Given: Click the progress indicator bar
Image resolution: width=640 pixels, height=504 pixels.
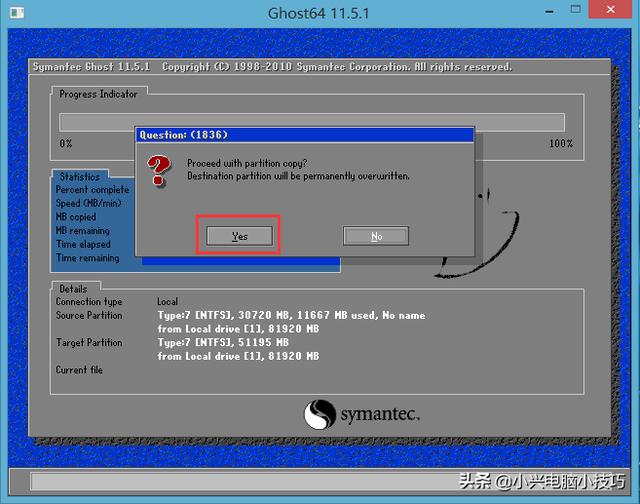Looking at the screenshot, I should 312,122.
